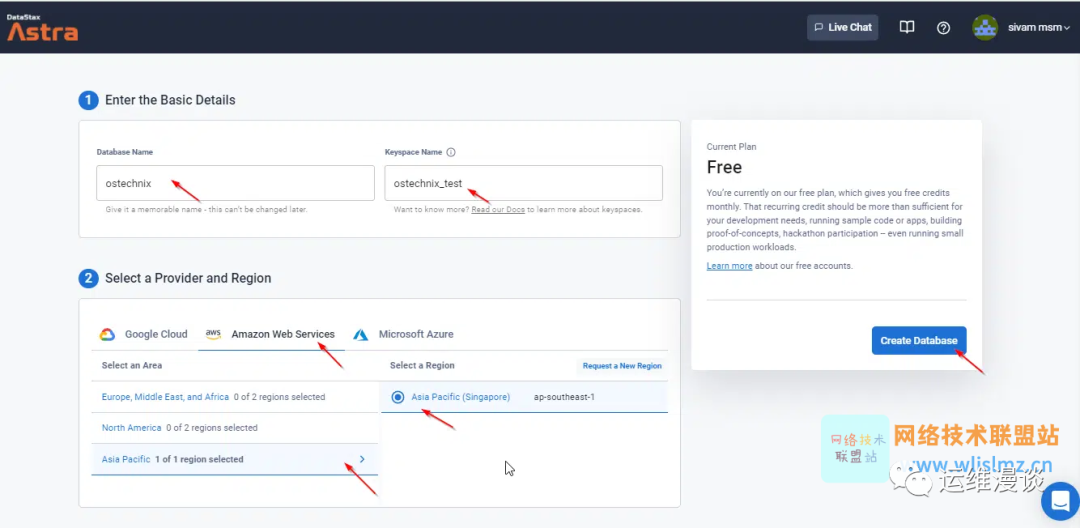Click the Microsoft Azure logo icon
Image resolution: width=1080 pixels, height=528 pixels.
[361, 335]
